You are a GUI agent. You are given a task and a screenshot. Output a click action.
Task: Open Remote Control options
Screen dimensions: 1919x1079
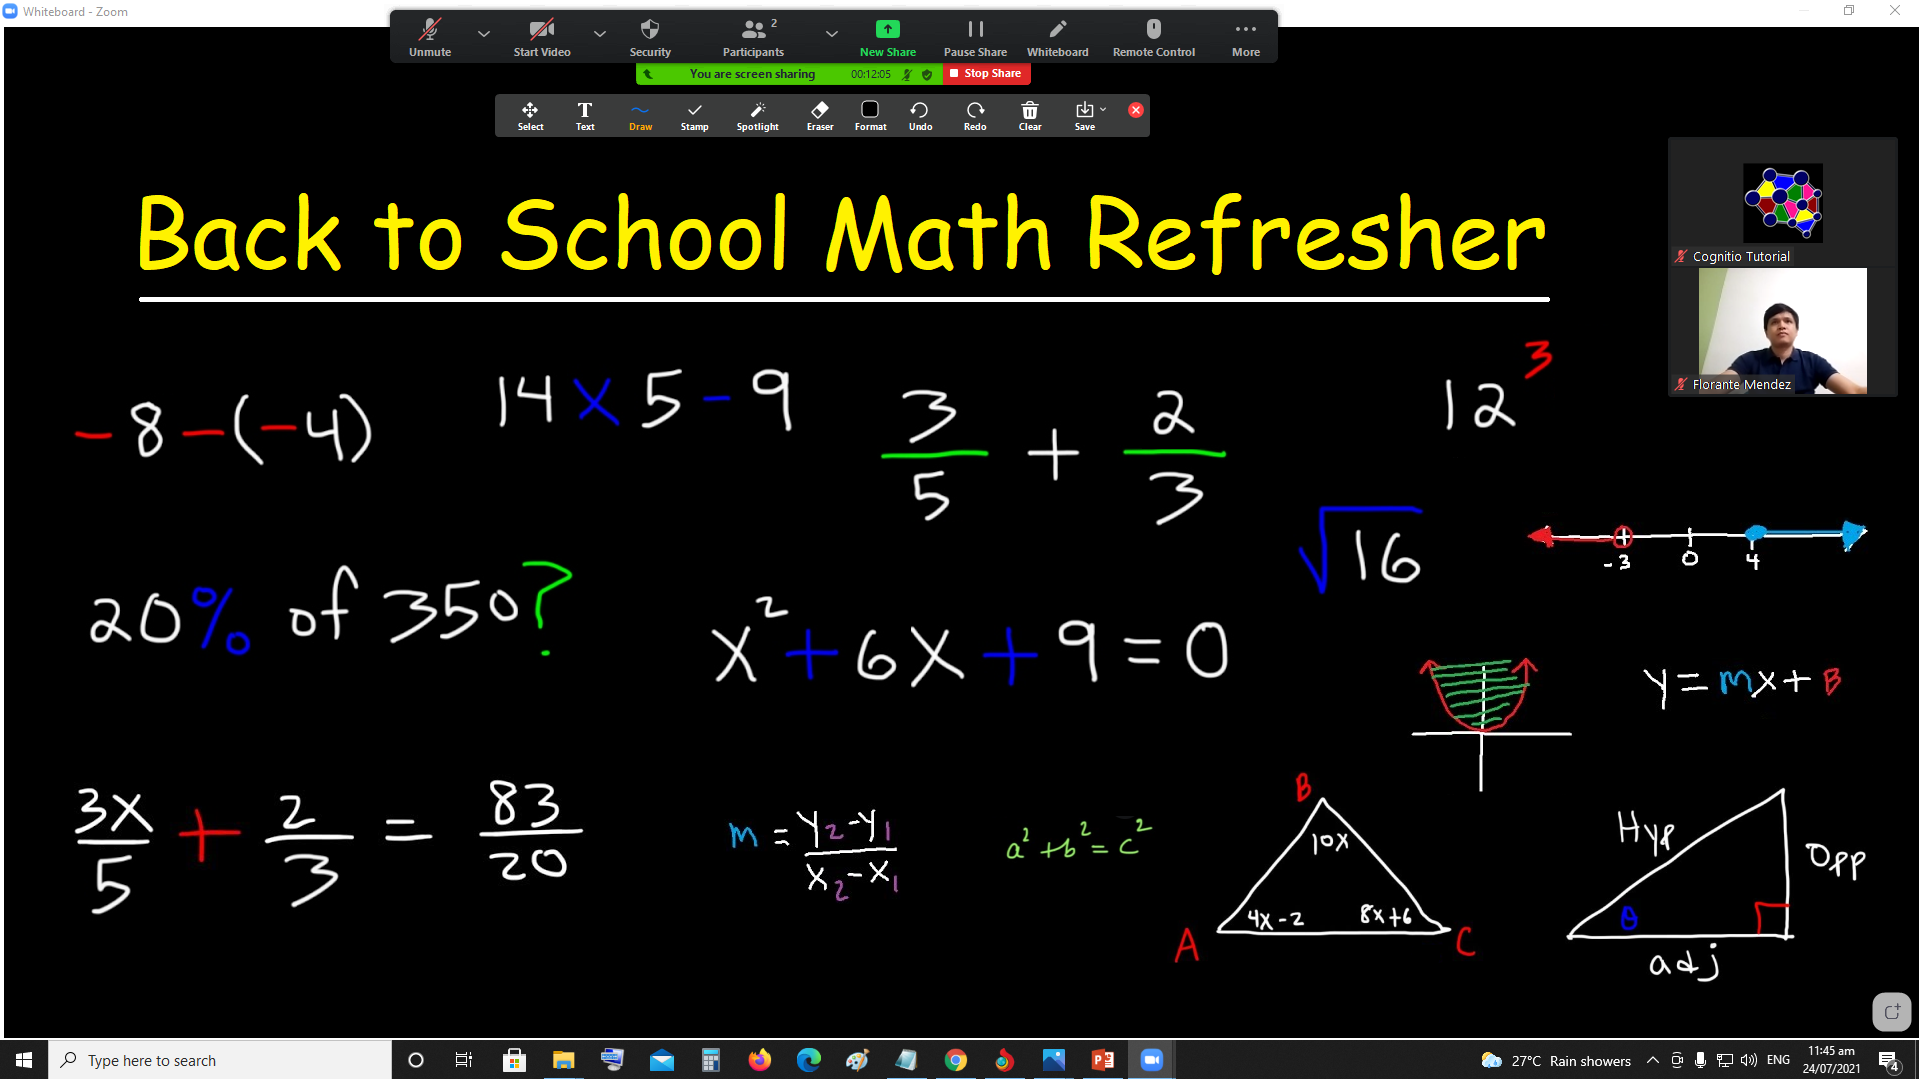1154,38
